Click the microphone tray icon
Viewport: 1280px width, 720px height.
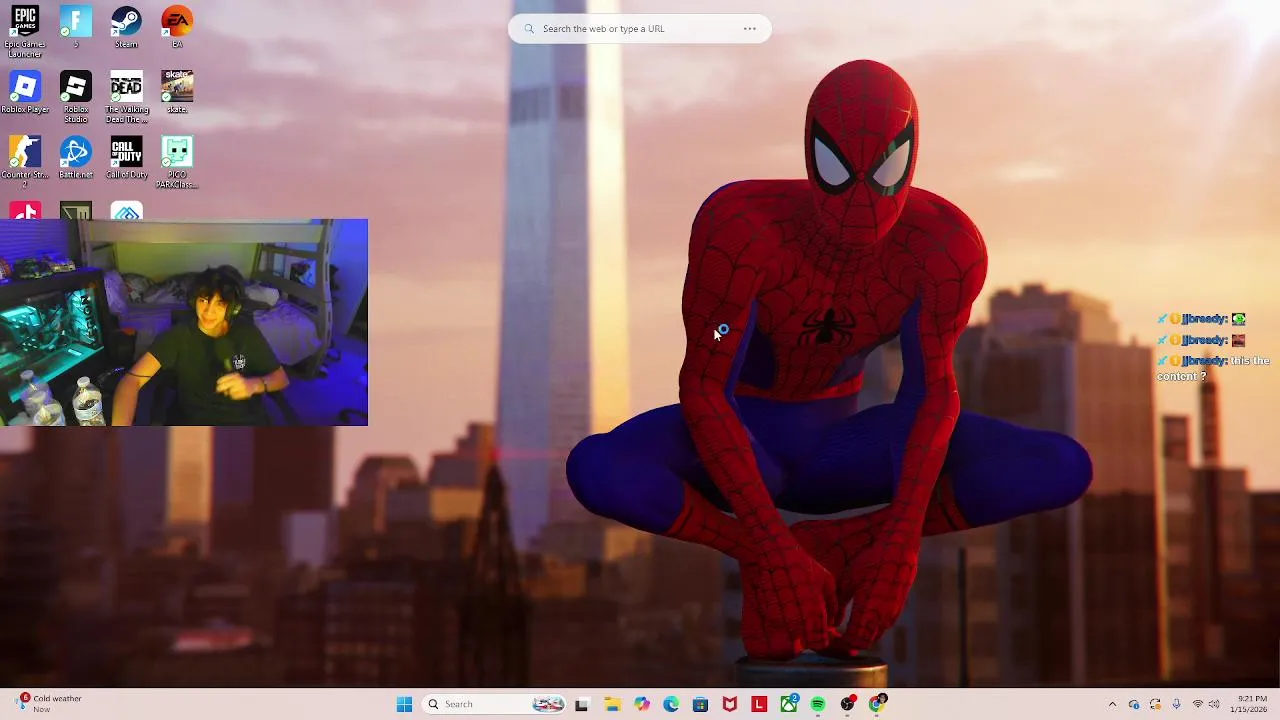pos(1176,704)
